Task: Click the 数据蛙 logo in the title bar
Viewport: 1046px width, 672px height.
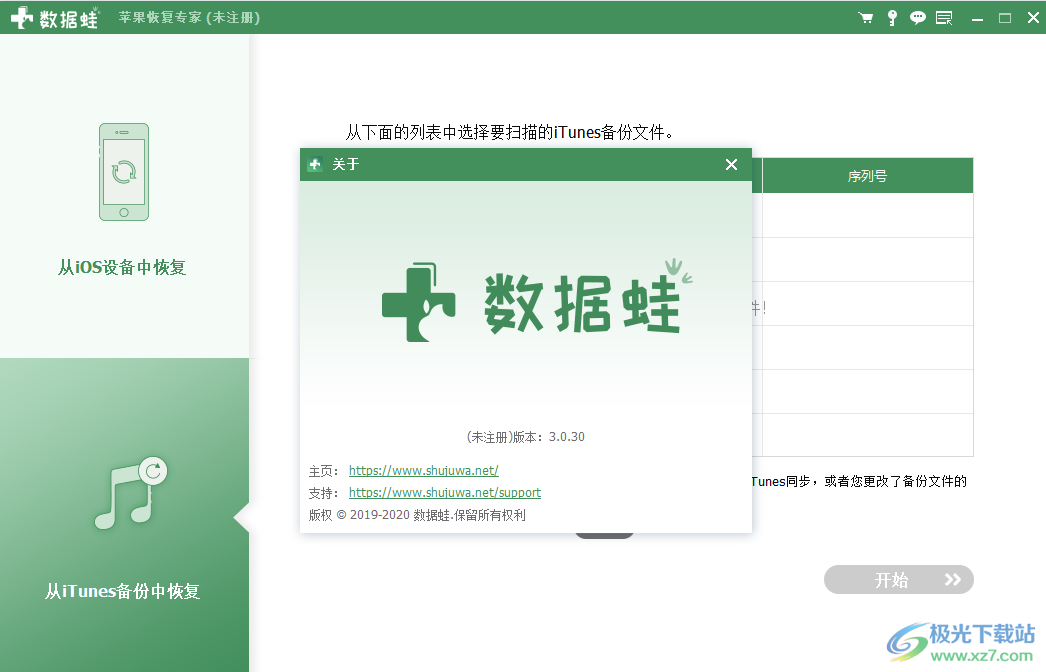Action: (x=55, y=17)
